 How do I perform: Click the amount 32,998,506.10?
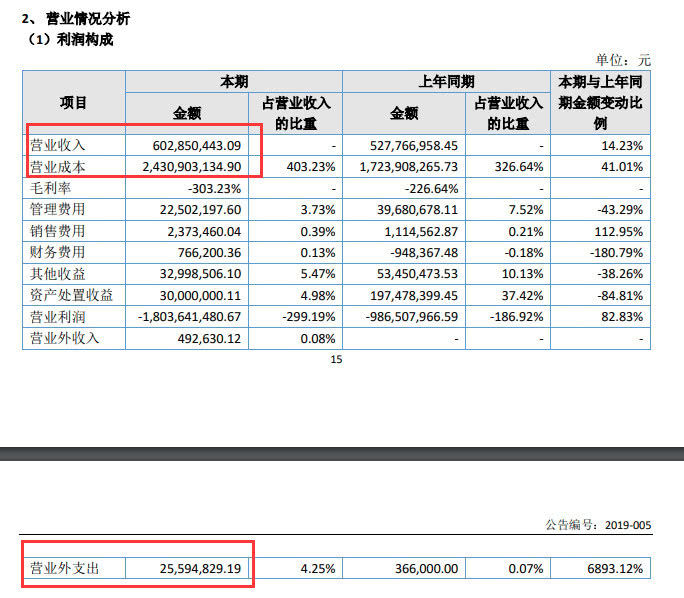pyautogui.click(x=200, y=274)
